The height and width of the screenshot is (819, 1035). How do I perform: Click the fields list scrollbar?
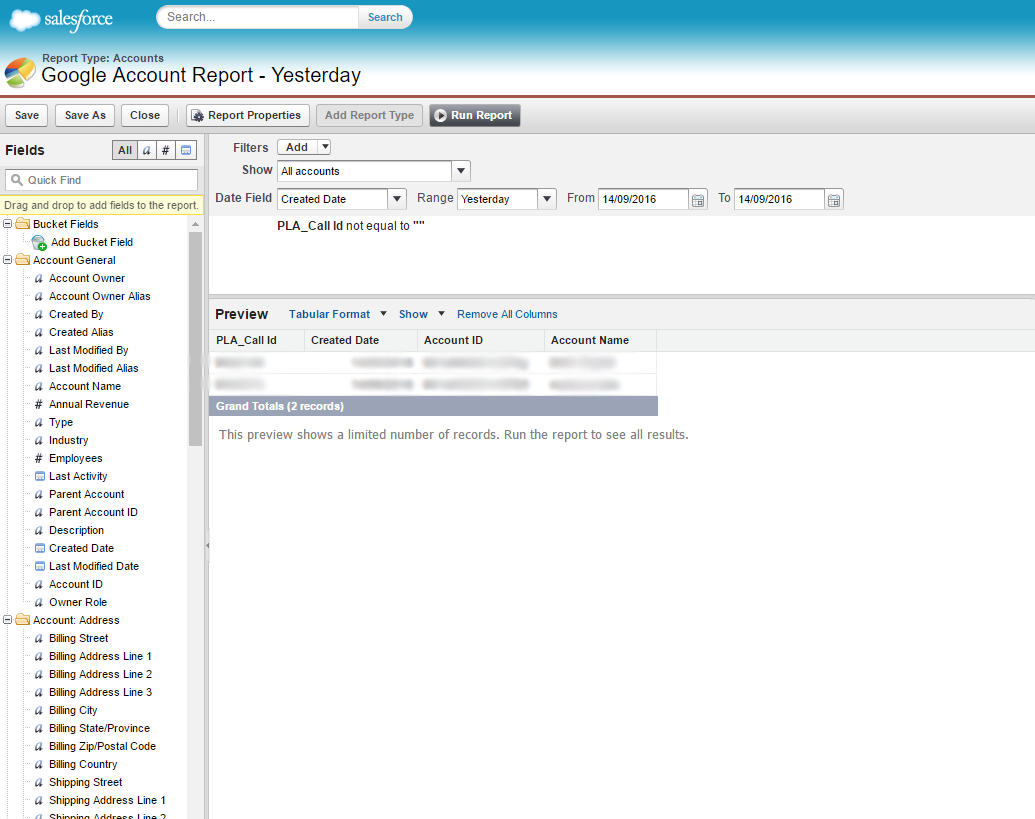click(x=195, y=338)
